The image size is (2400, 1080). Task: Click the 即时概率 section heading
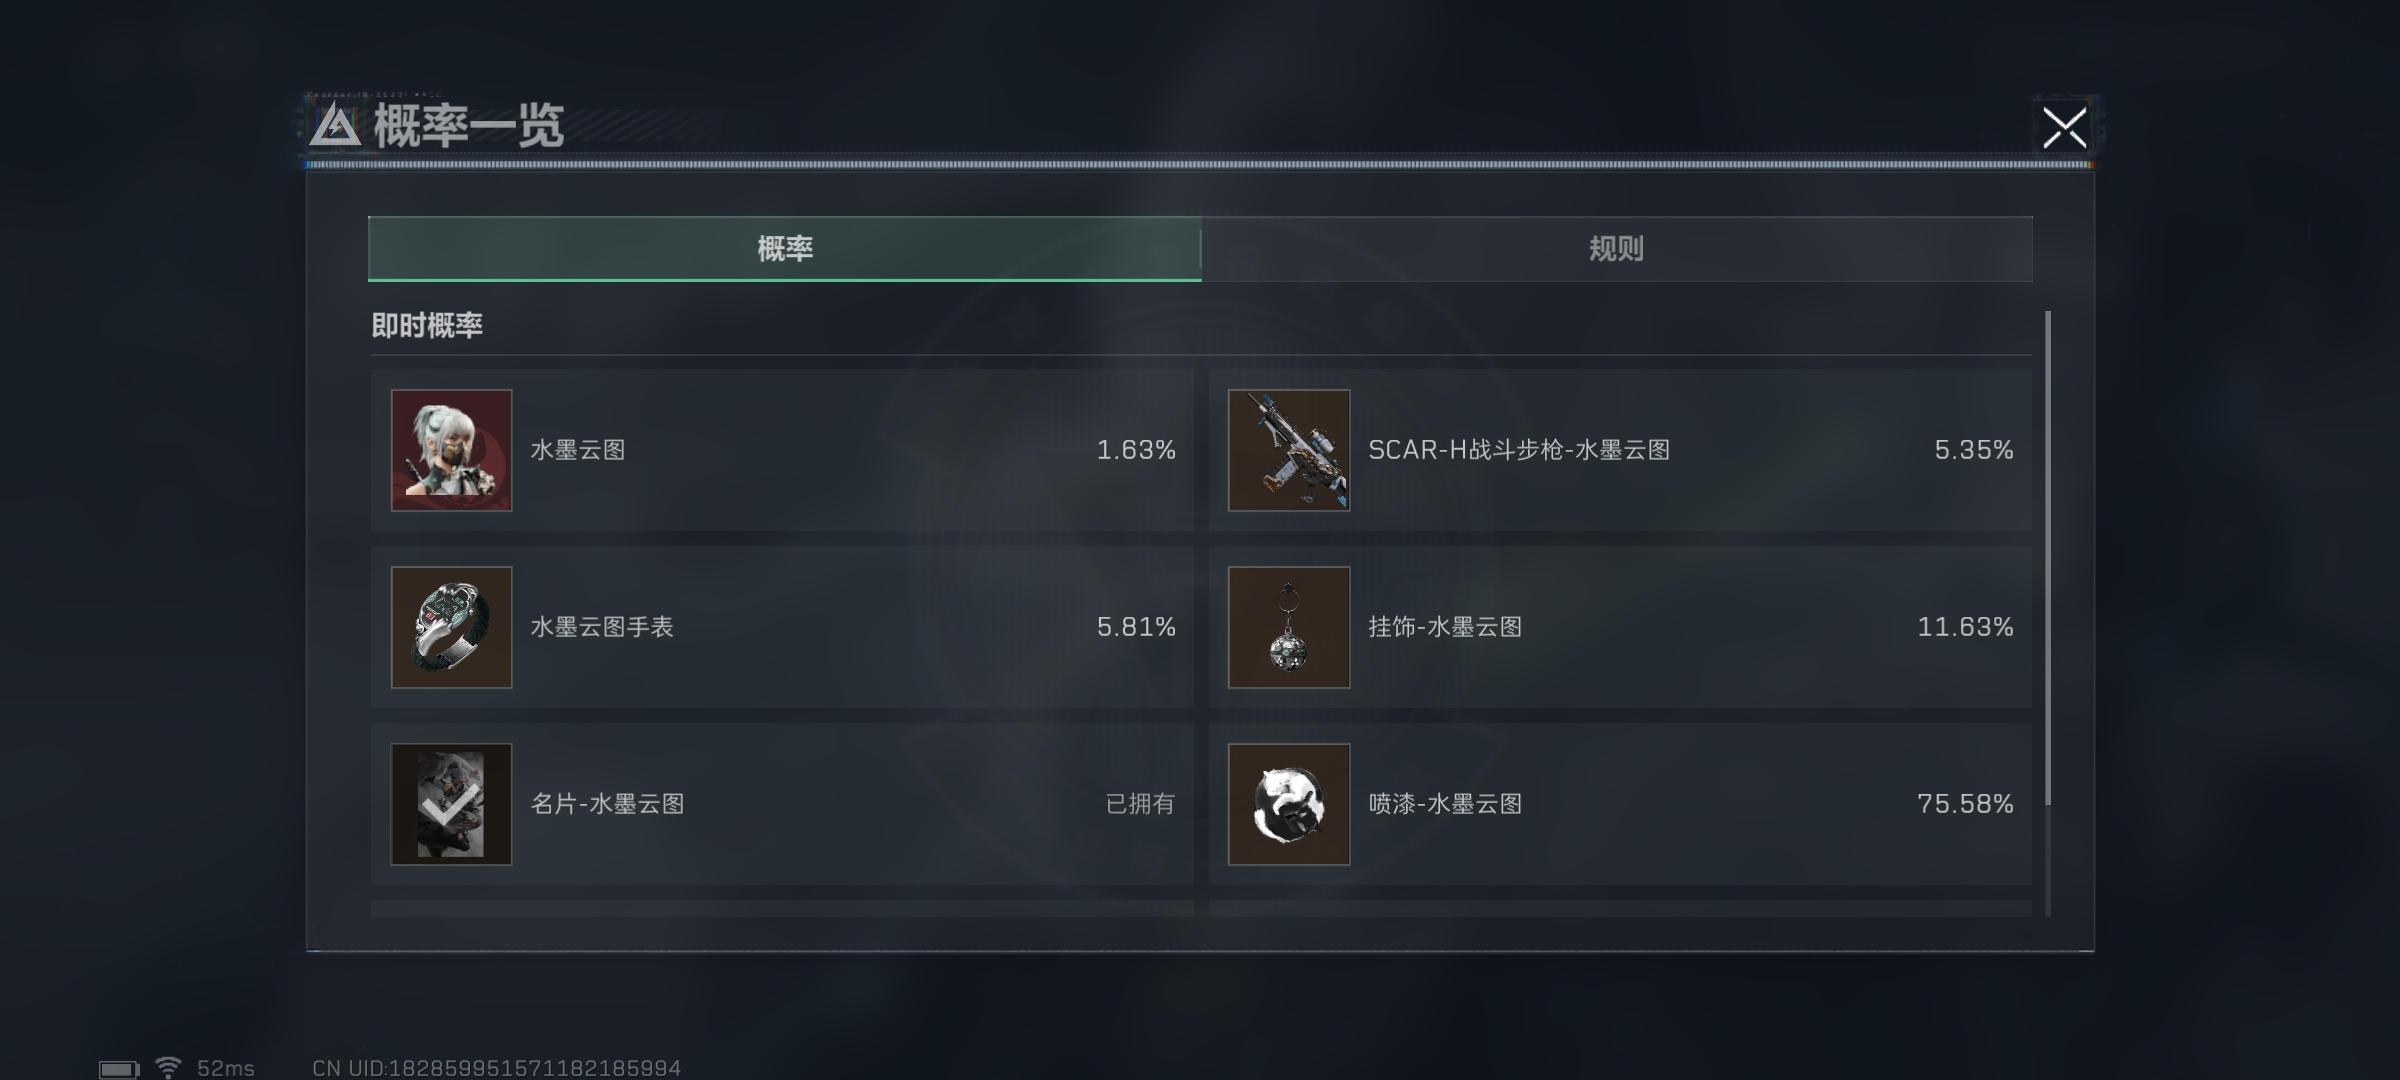pyautogui.click(x=427, y=325)
